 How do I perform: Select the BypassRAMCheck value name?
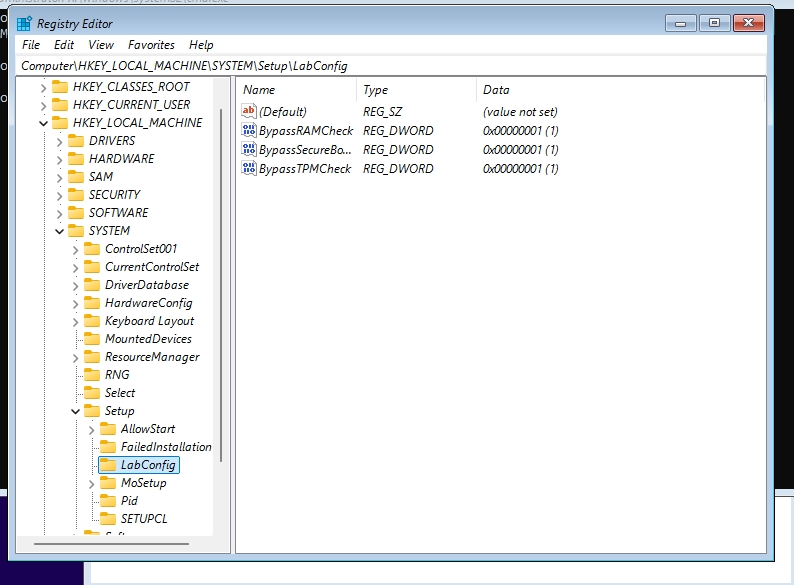[306, 131]
